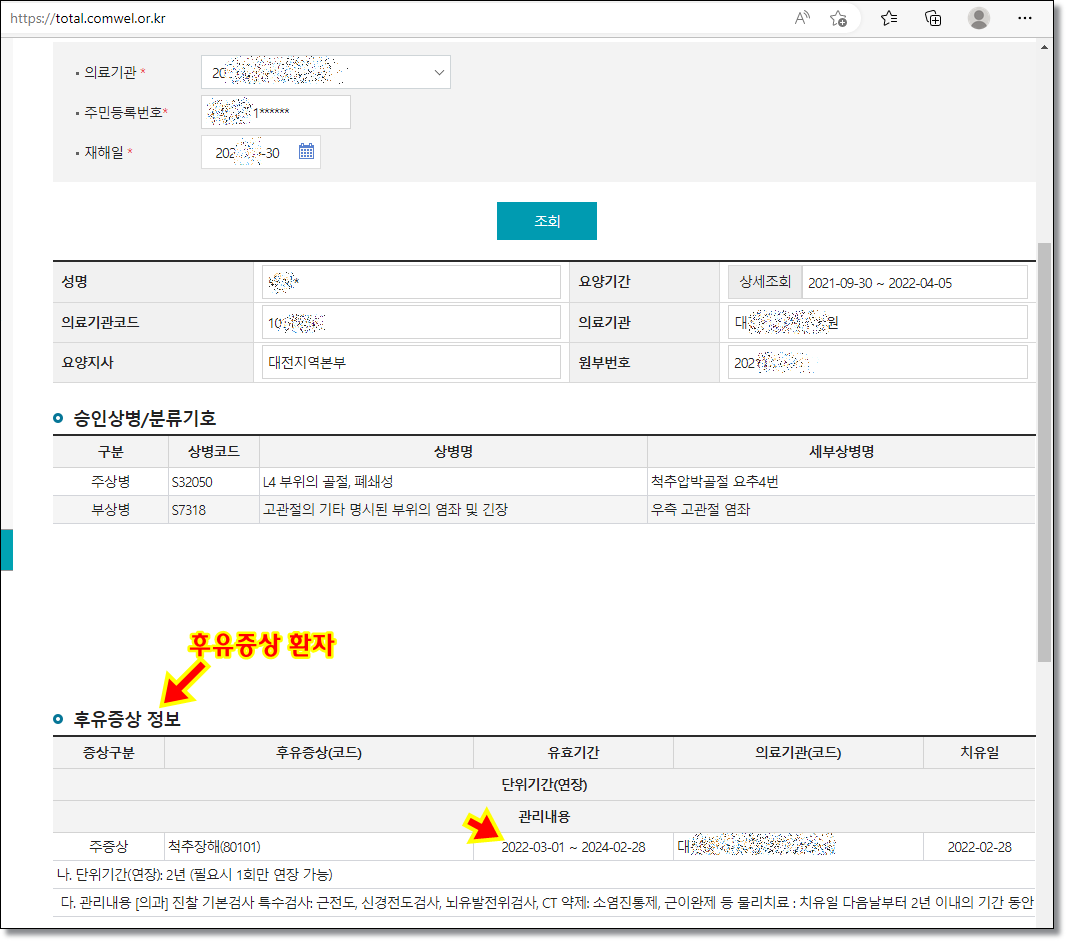Click the 상병명 'L4 부위의 골절, 폐쇄성'

[x=328, y=482]
